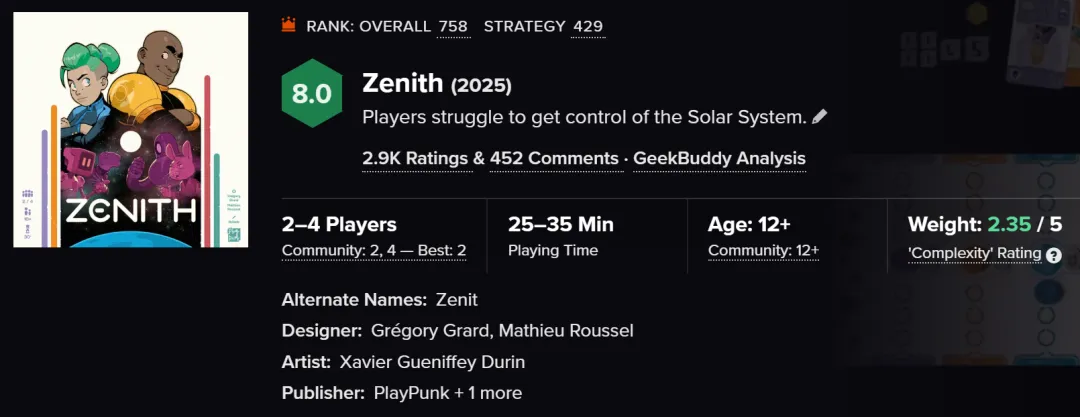1080x417 pixels.
Task: Click the complexity rating help icon
Action: [1053, 255]
